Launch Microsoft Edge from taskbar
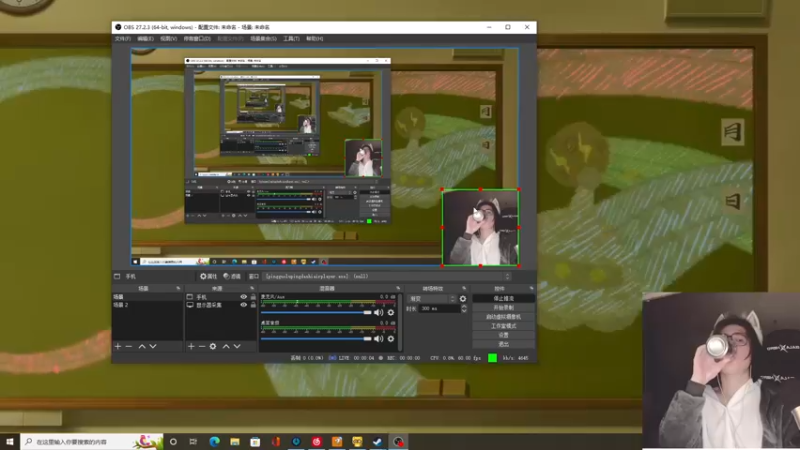800x450 pixels. pos(214,441)
